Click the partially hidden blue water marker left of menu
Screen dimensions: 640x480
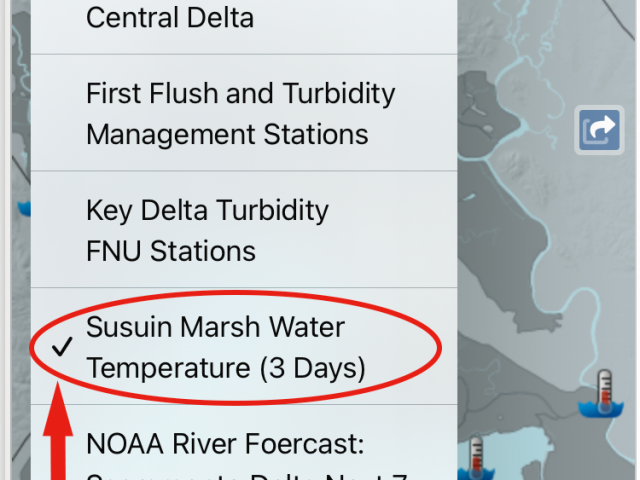click(24, 208)
